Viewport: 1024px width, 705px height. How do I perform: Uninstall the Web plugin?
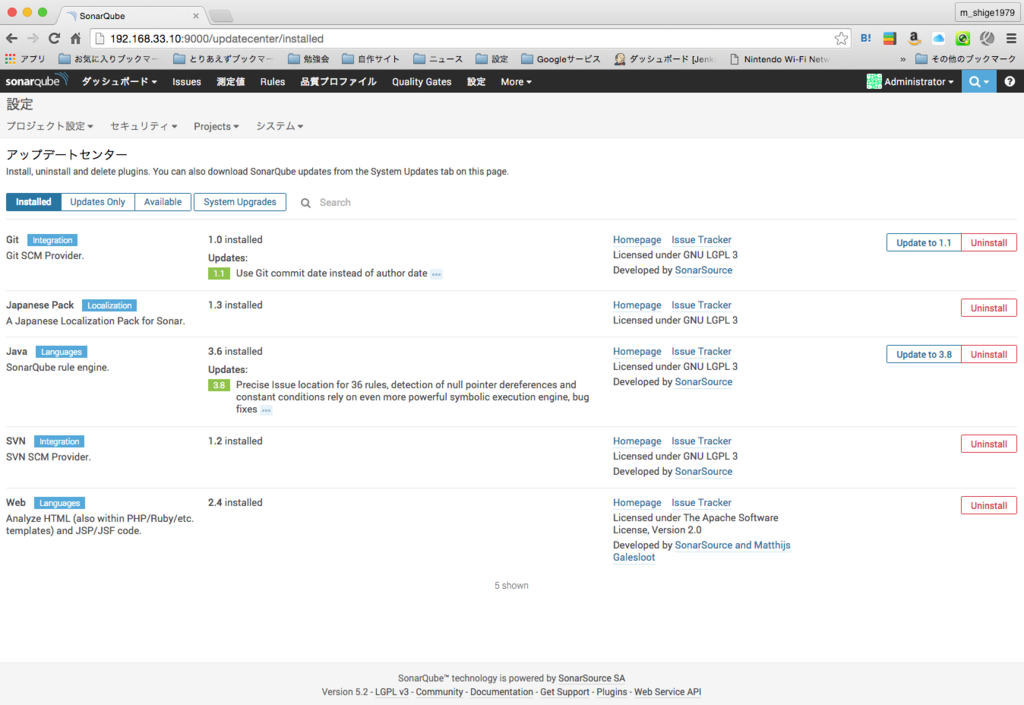(x=989, y=505)
